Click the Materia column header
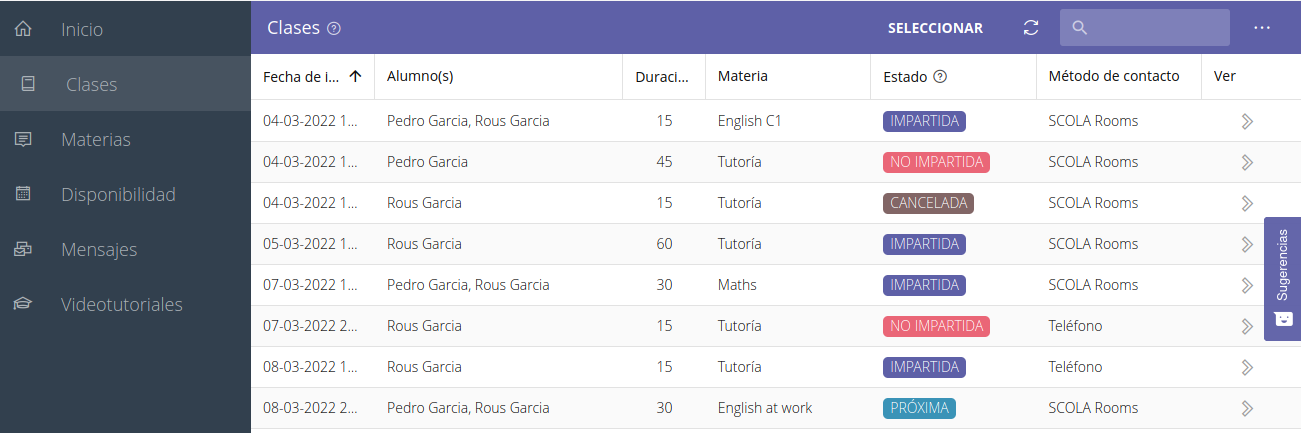This screenshot has width=1301, height=433. click(743, 76)
